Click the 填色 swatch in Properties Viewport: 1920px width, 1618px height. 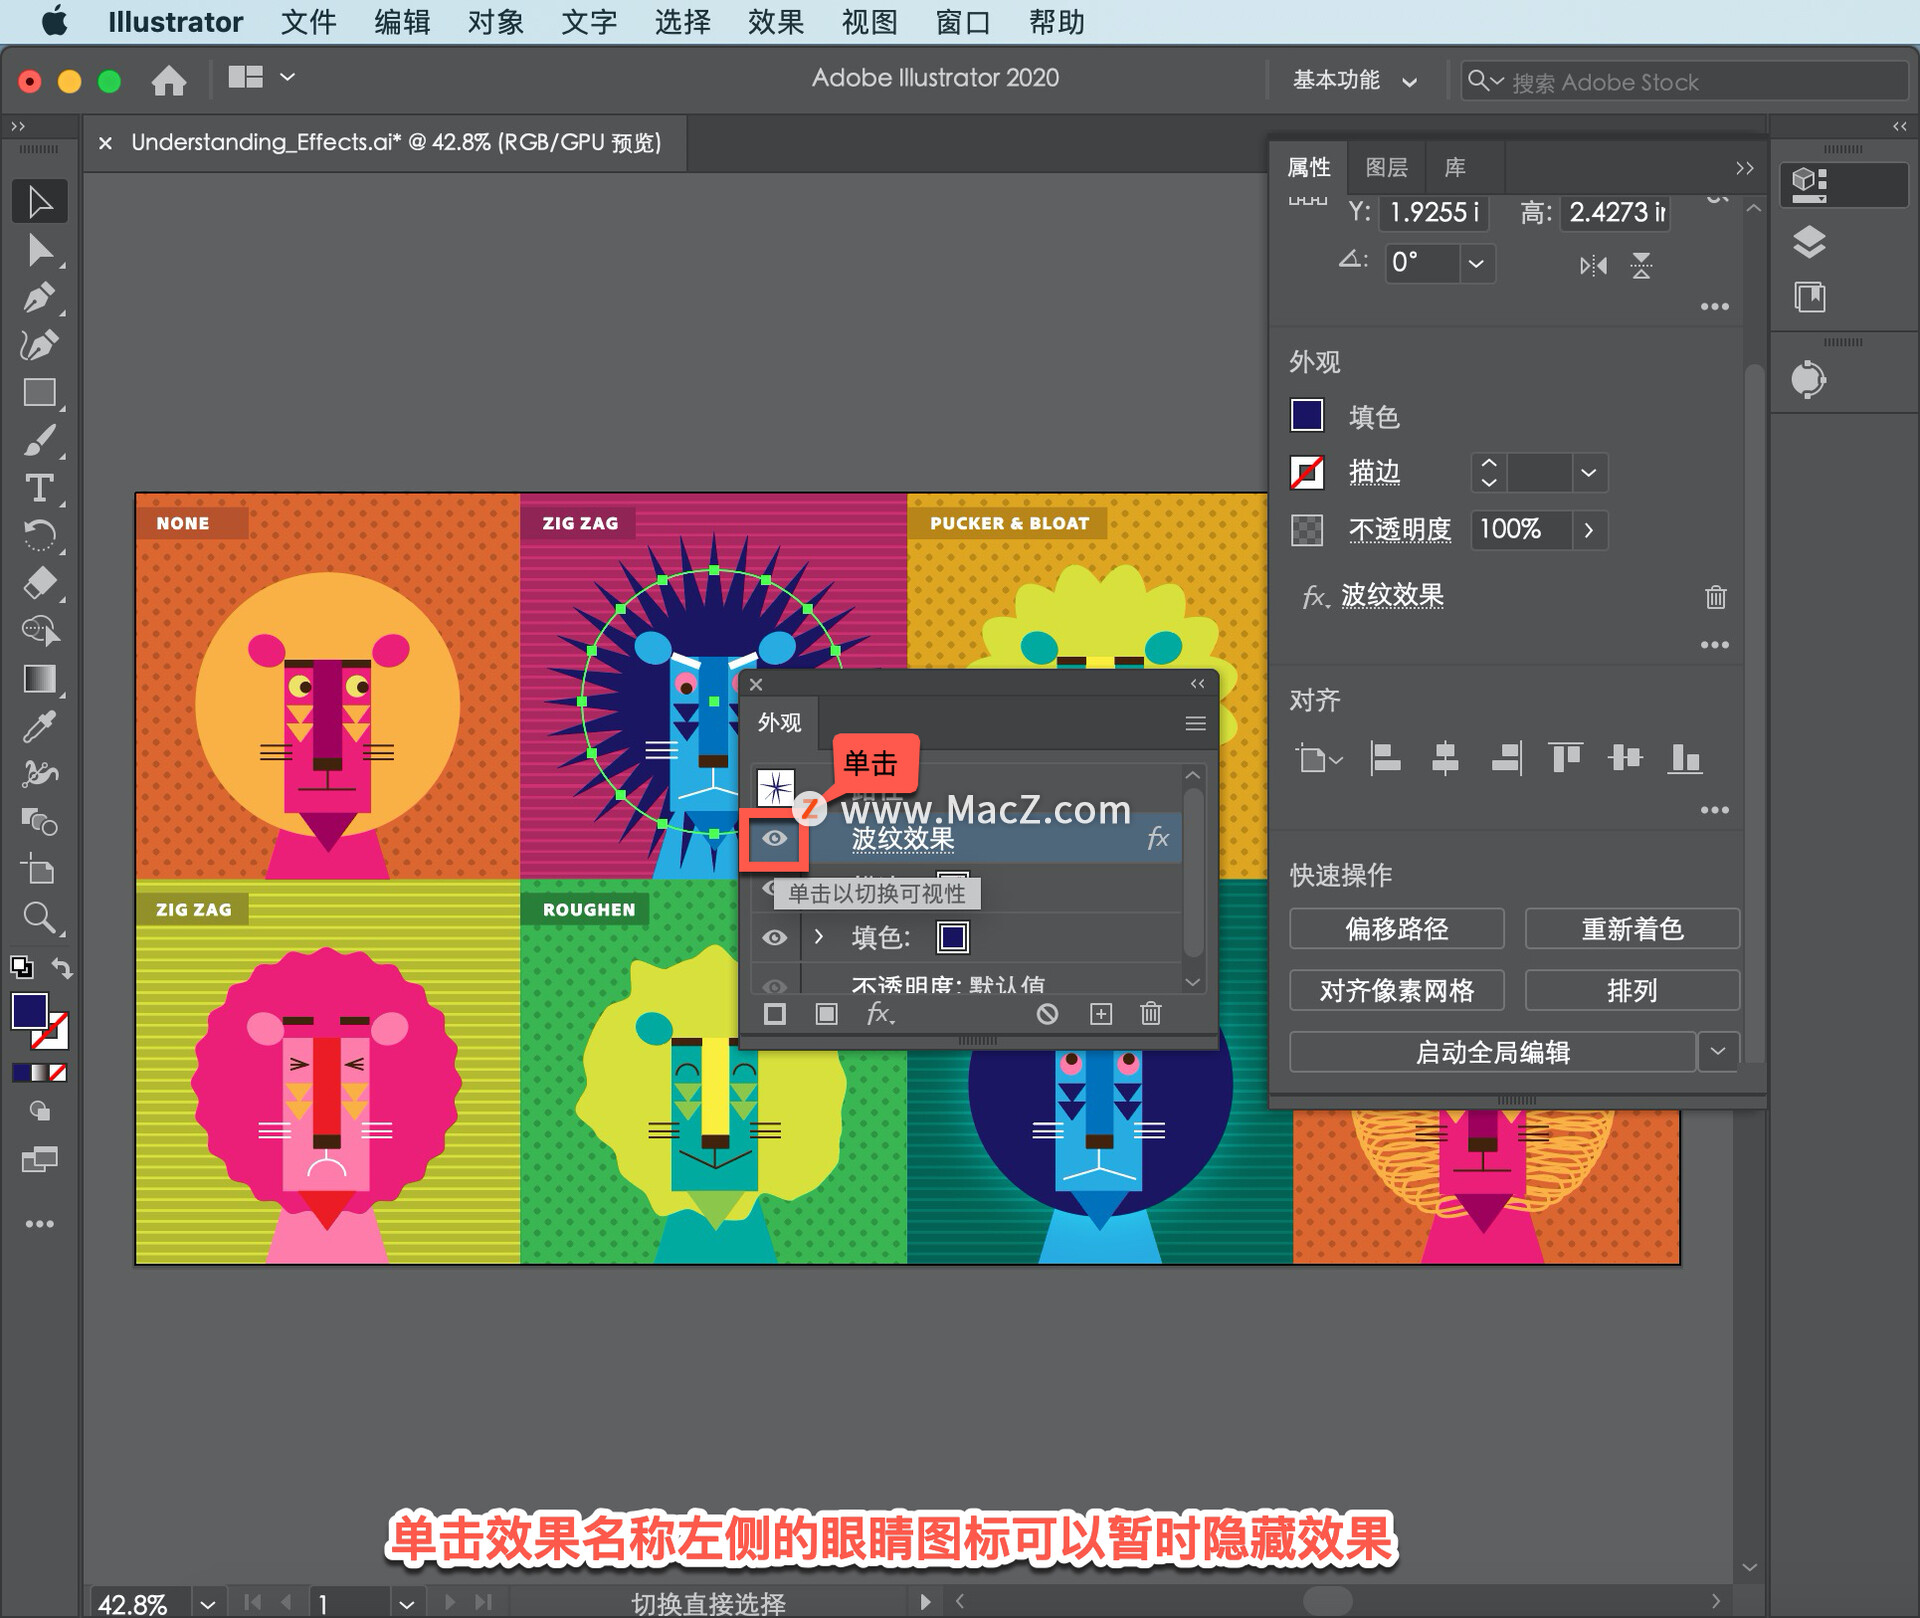pyautogui.click(x=1307, y=415)
